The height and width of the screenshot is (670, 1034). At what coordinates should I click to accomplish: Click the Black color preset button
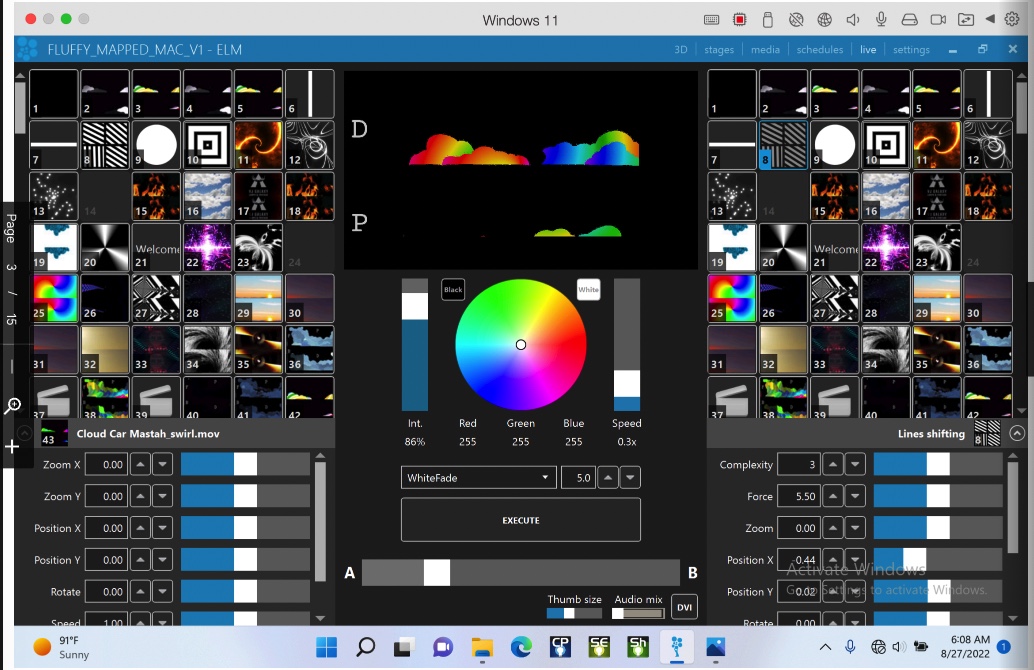tap(453, 290)
